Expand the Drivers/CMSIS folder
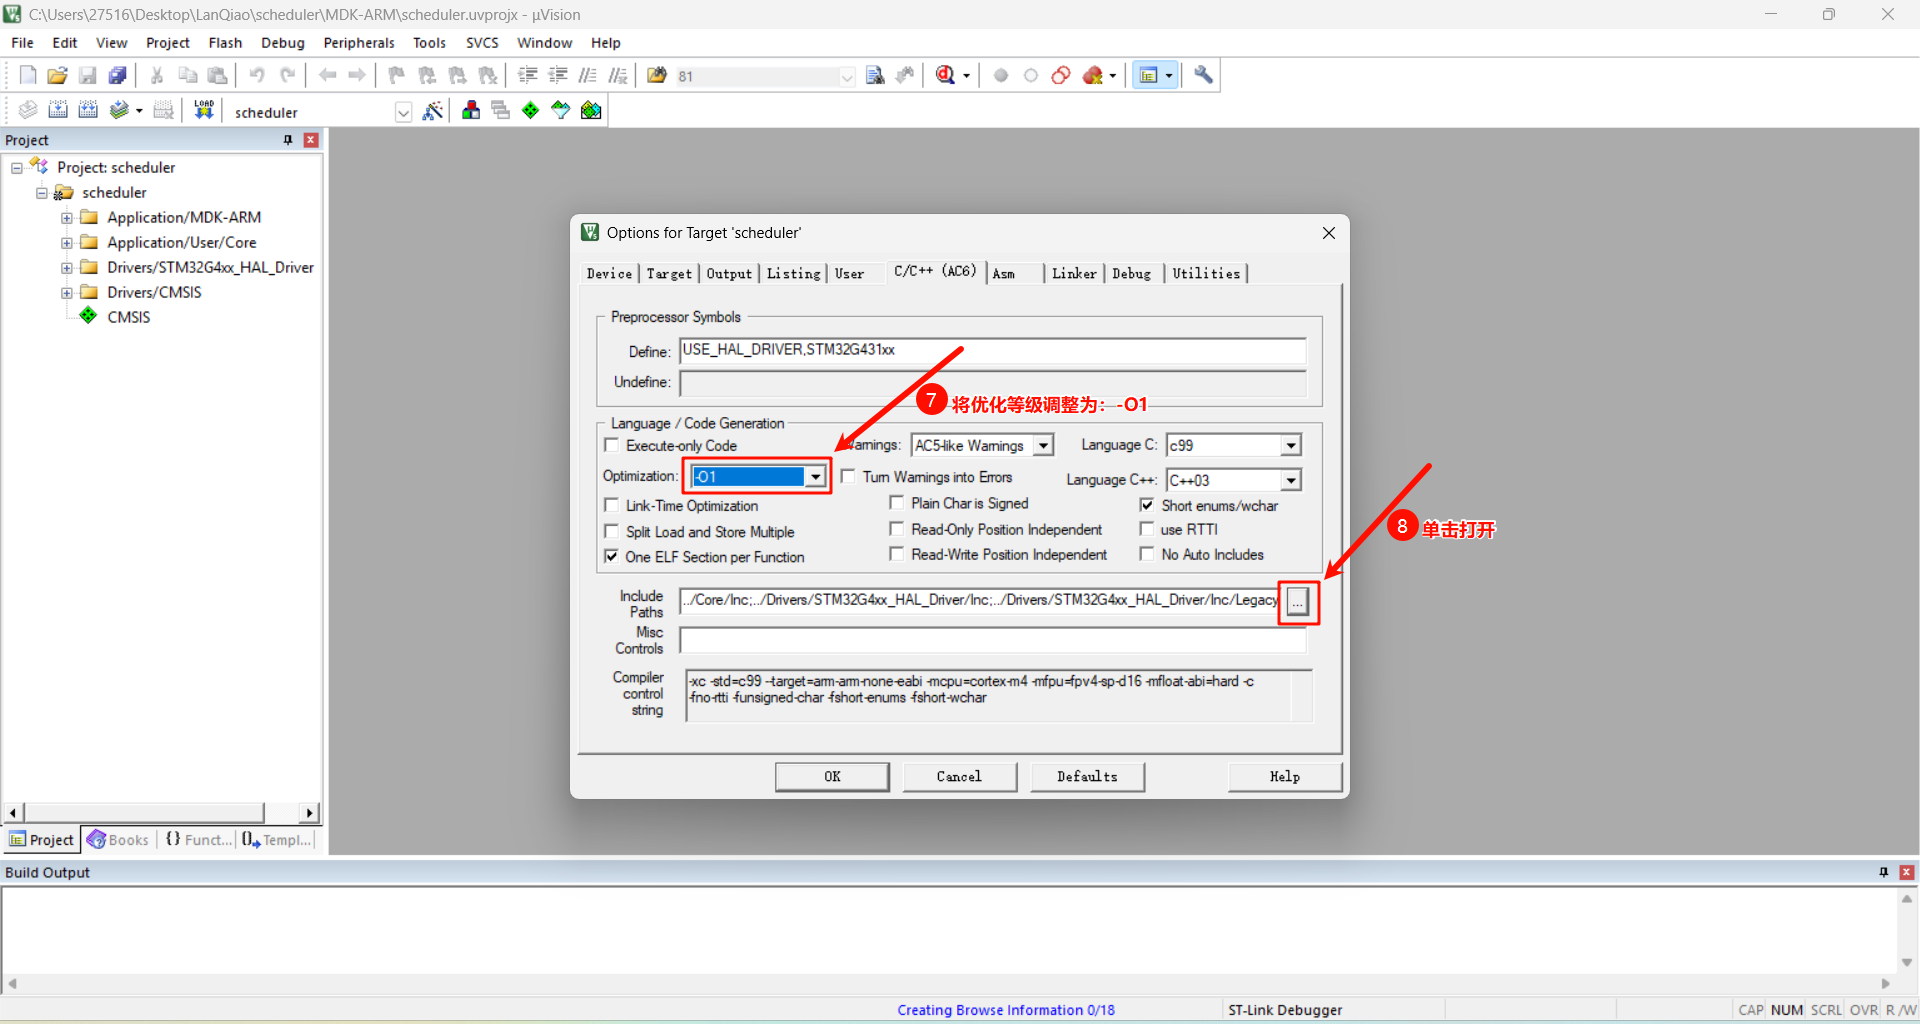Viewport: 1920px width, 1024px height. (x=66, y=292)
